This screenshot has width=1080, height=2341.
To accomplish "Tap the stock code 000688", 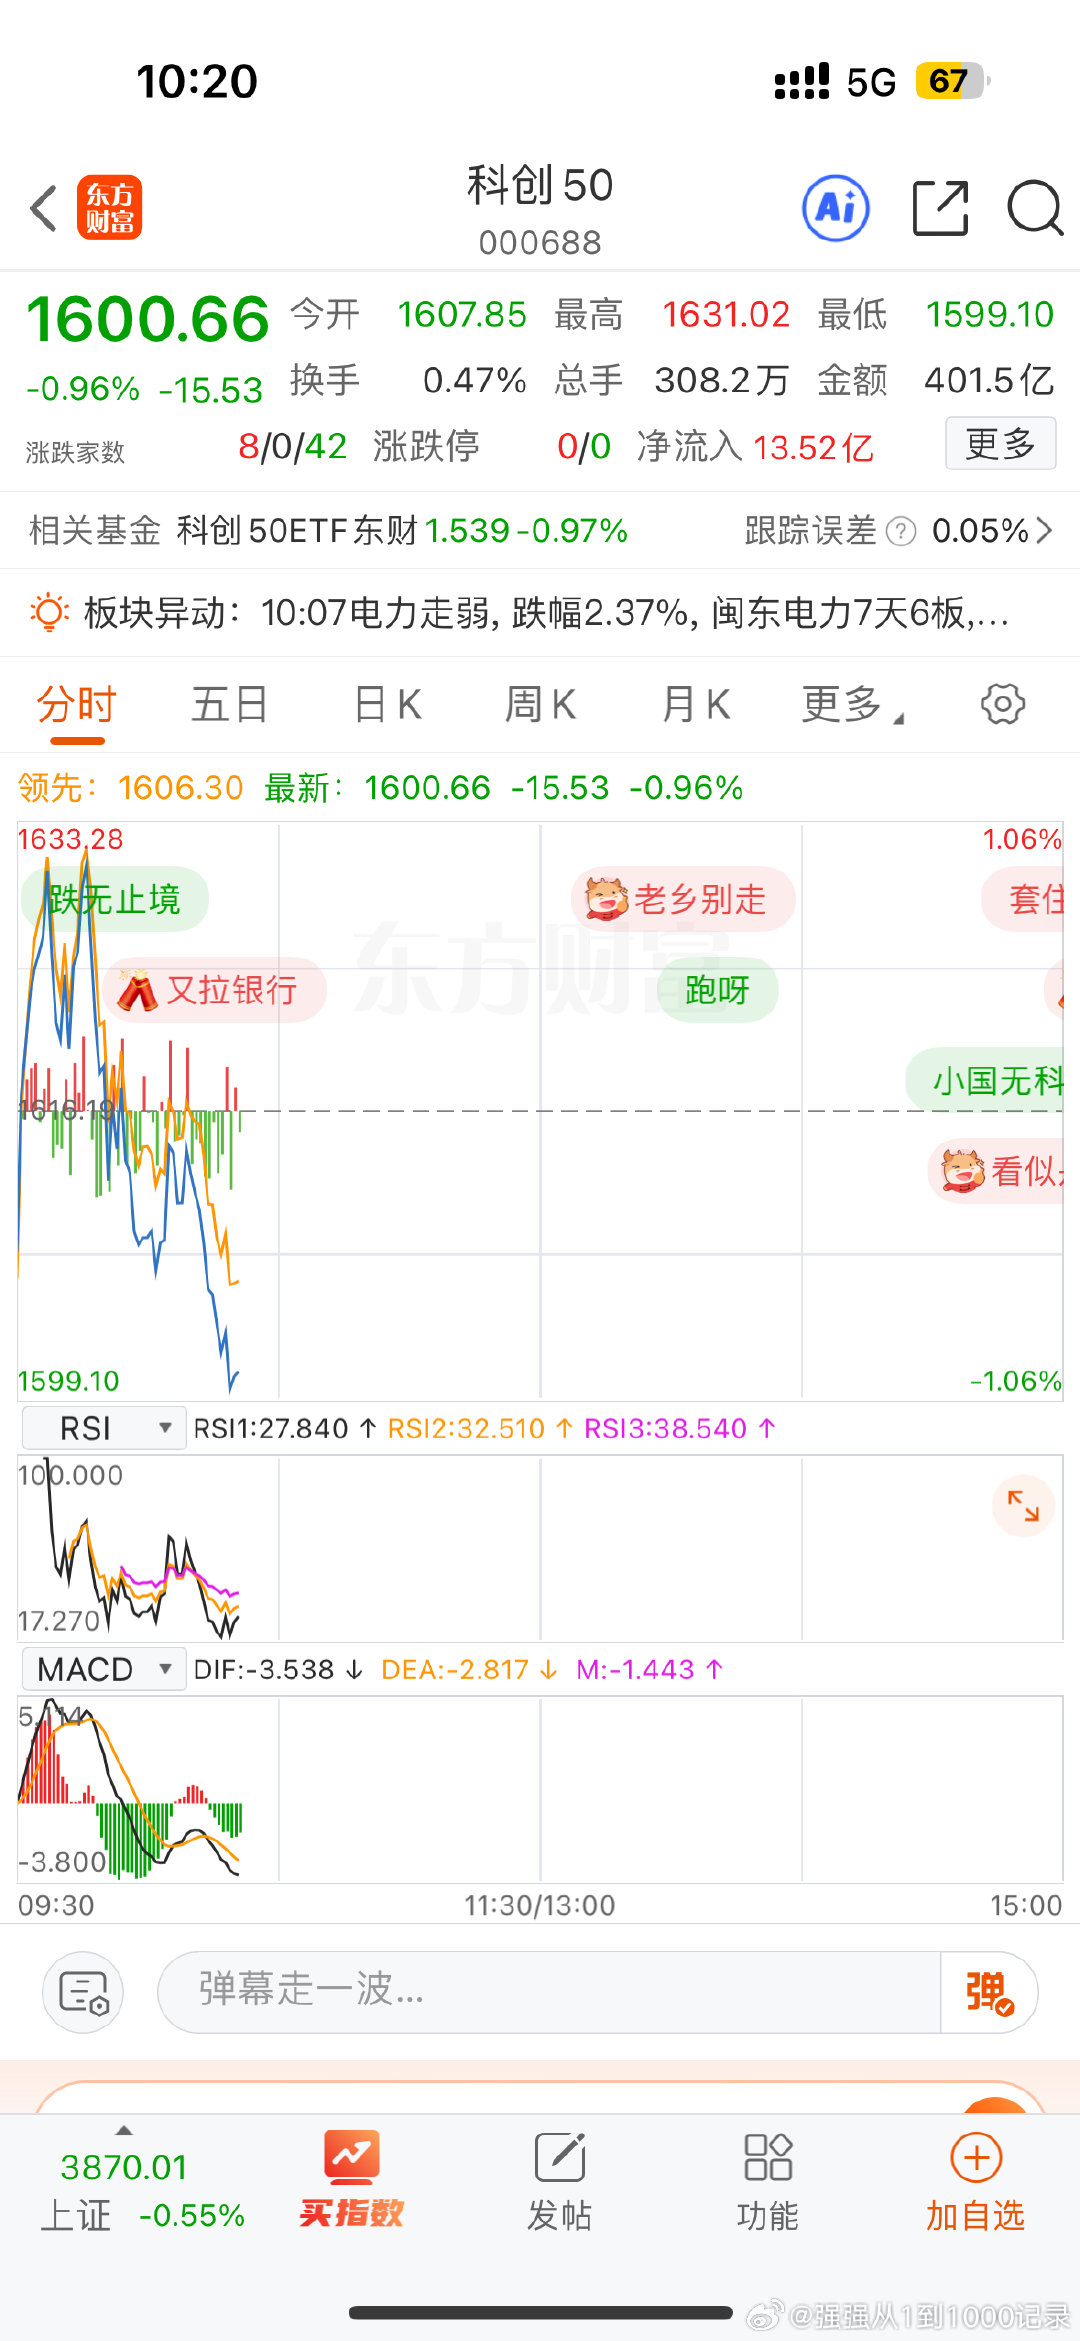I will [540, 242].
